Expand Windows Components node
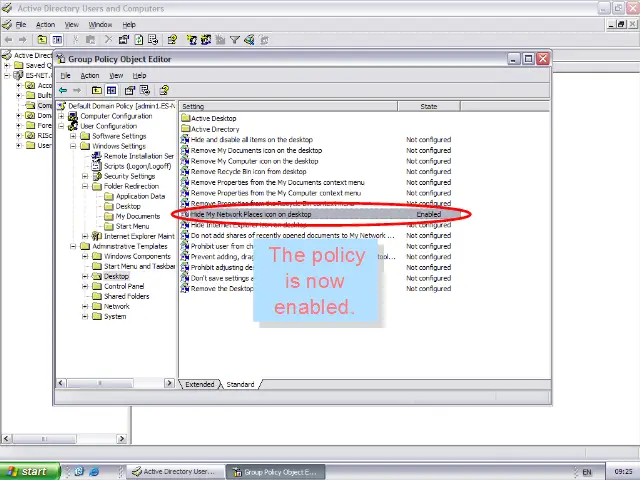Screen dimensions: 640x480 (x=85, y=256)
